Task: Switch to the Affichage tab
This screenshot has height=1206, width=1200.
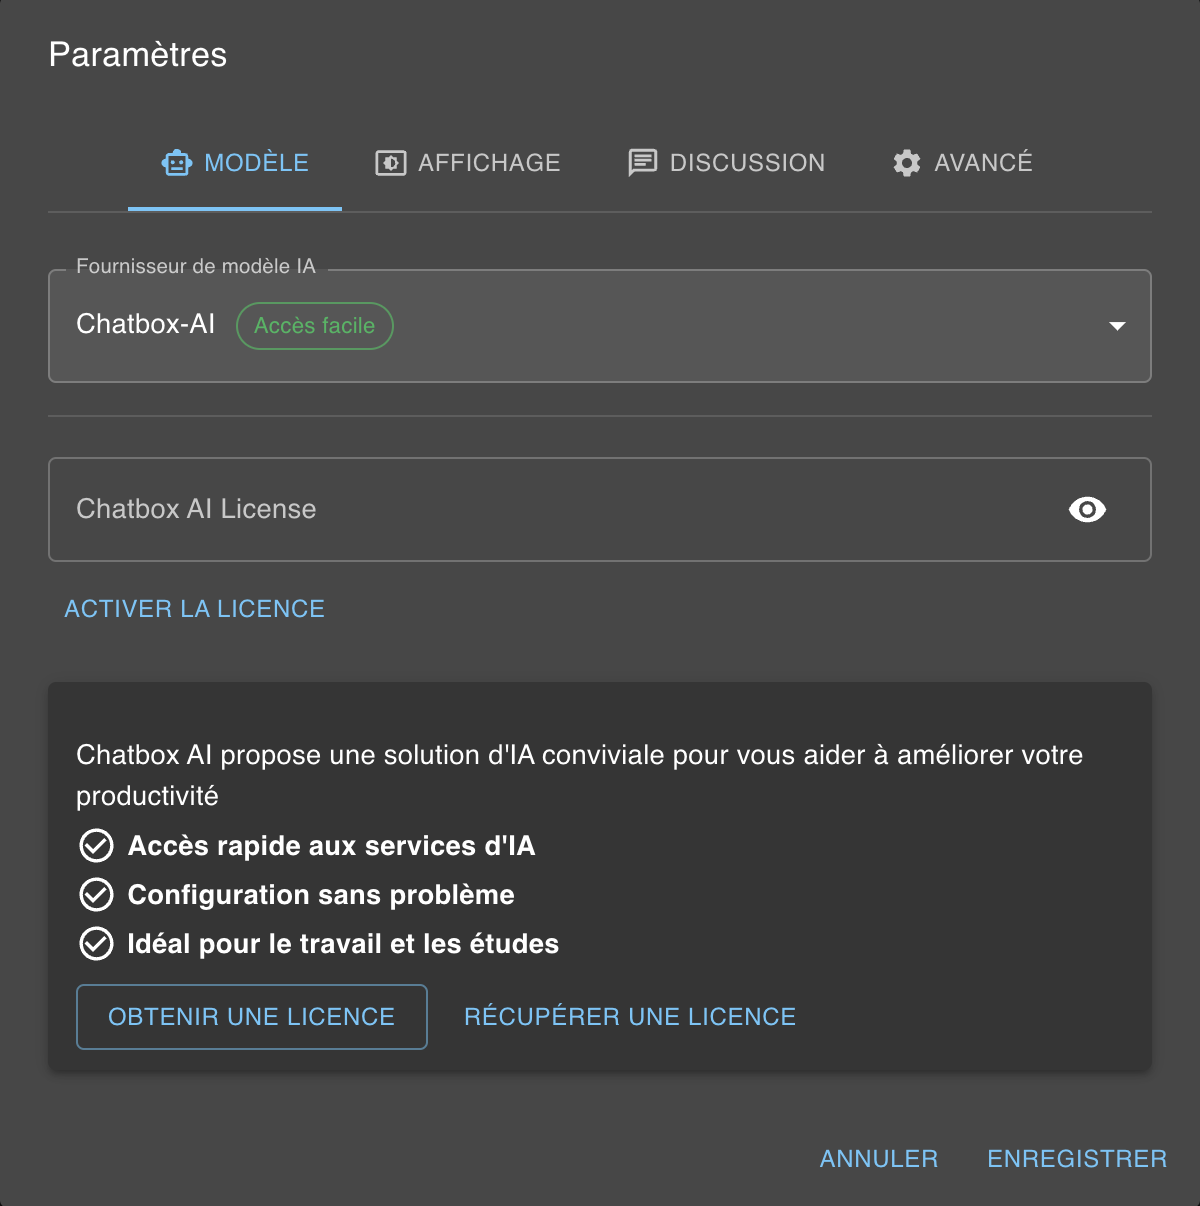Action: pyautogui.click(x=468, y=163)
